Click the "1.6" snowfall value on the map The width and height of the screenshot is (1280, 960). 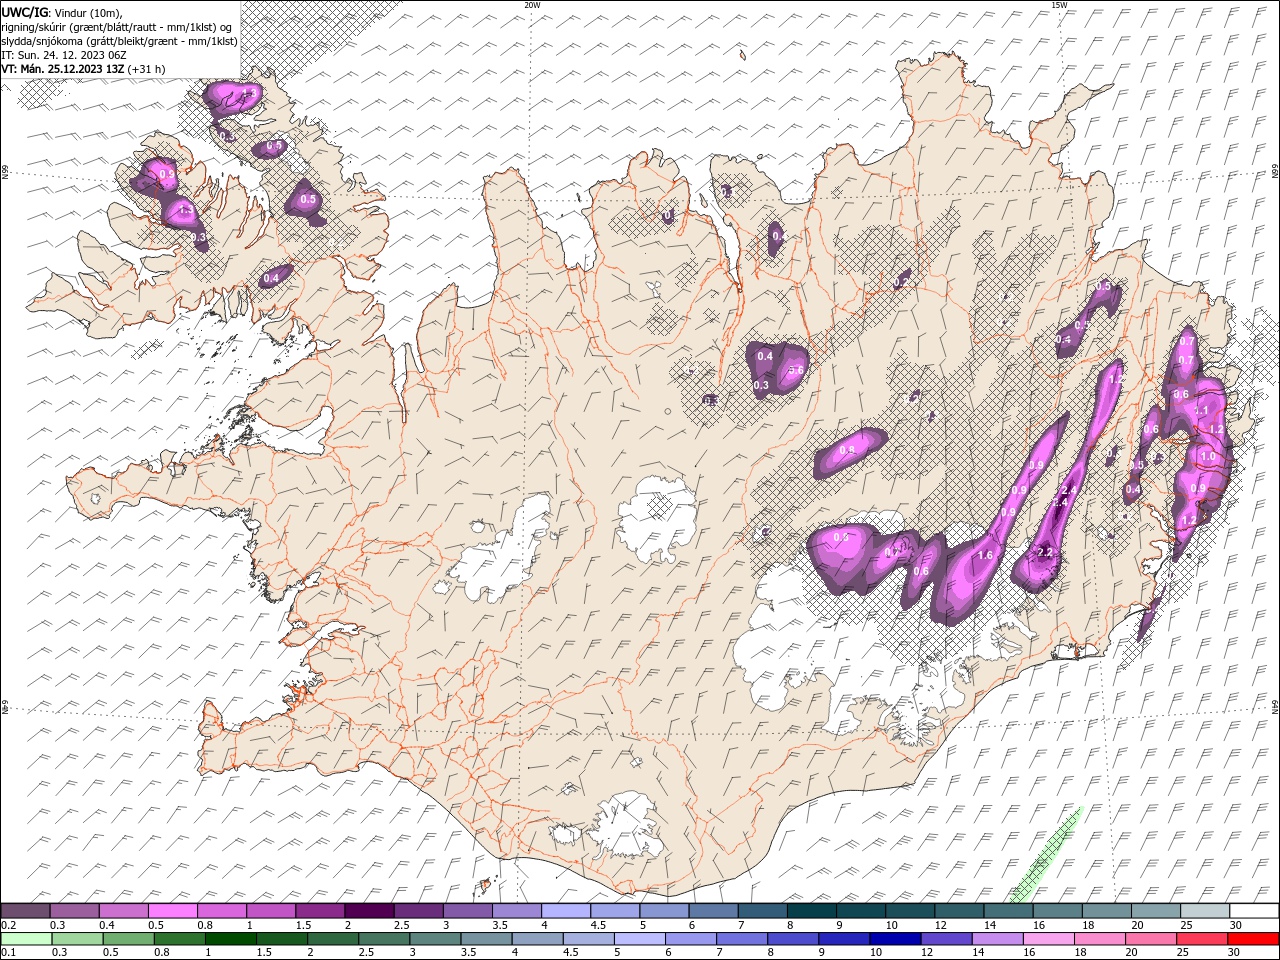(x=985, y=555)
